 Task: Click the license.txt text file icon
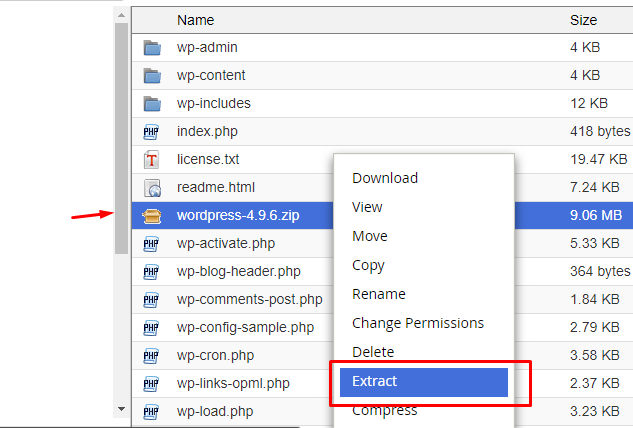coord(151,159)
